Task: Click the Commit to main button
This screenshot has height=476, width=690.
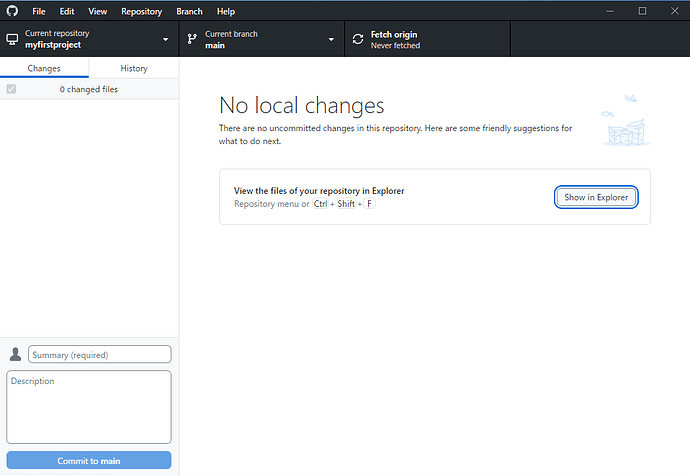Action: (89, 461)
